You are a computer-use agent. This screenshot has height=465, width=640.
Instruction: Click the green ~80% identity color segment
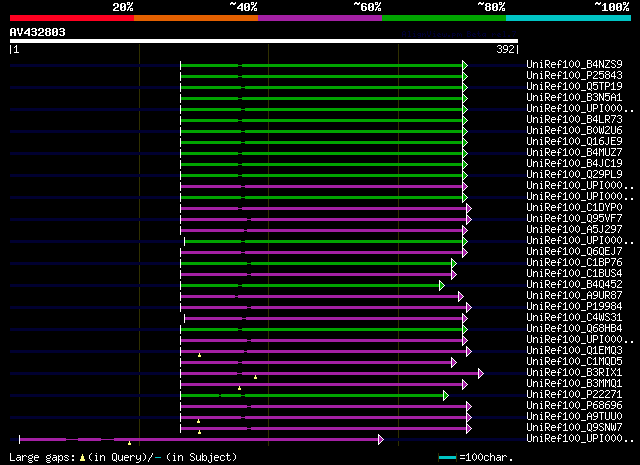pyautogui.click(x=444, y=18)
